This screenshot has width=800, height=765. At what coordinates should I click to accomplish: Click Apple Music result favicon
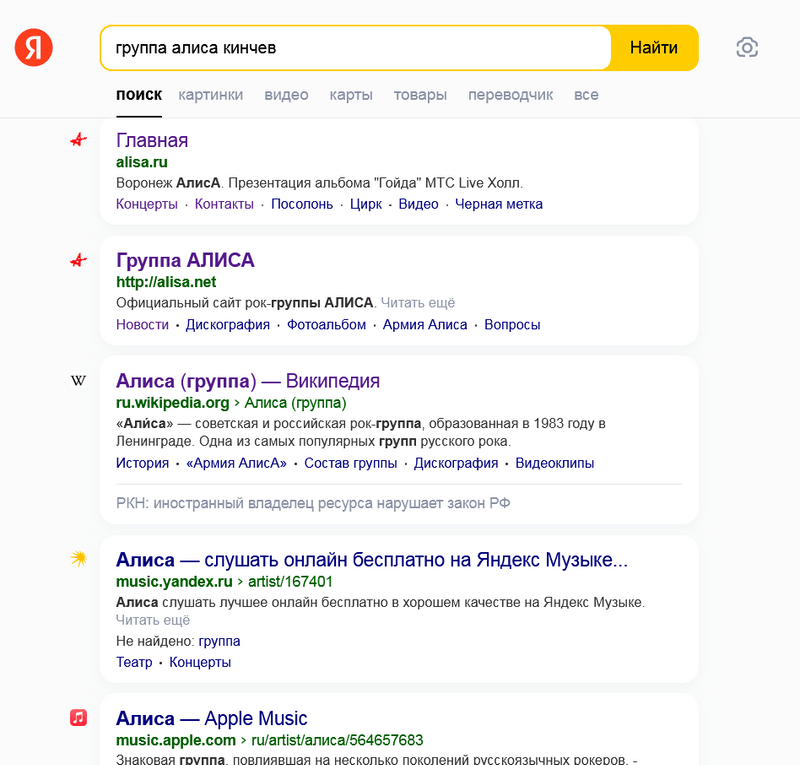coord(79,718)
